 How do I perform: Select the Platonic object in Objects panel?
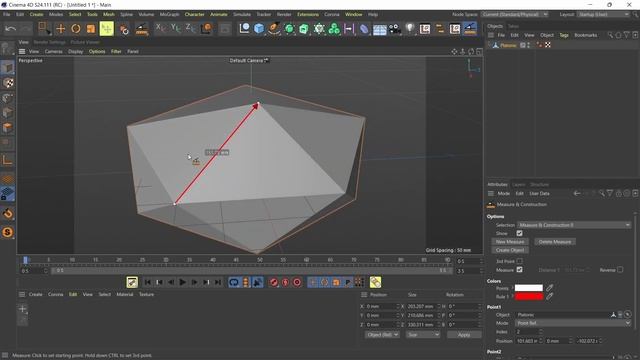coord(508,45)
